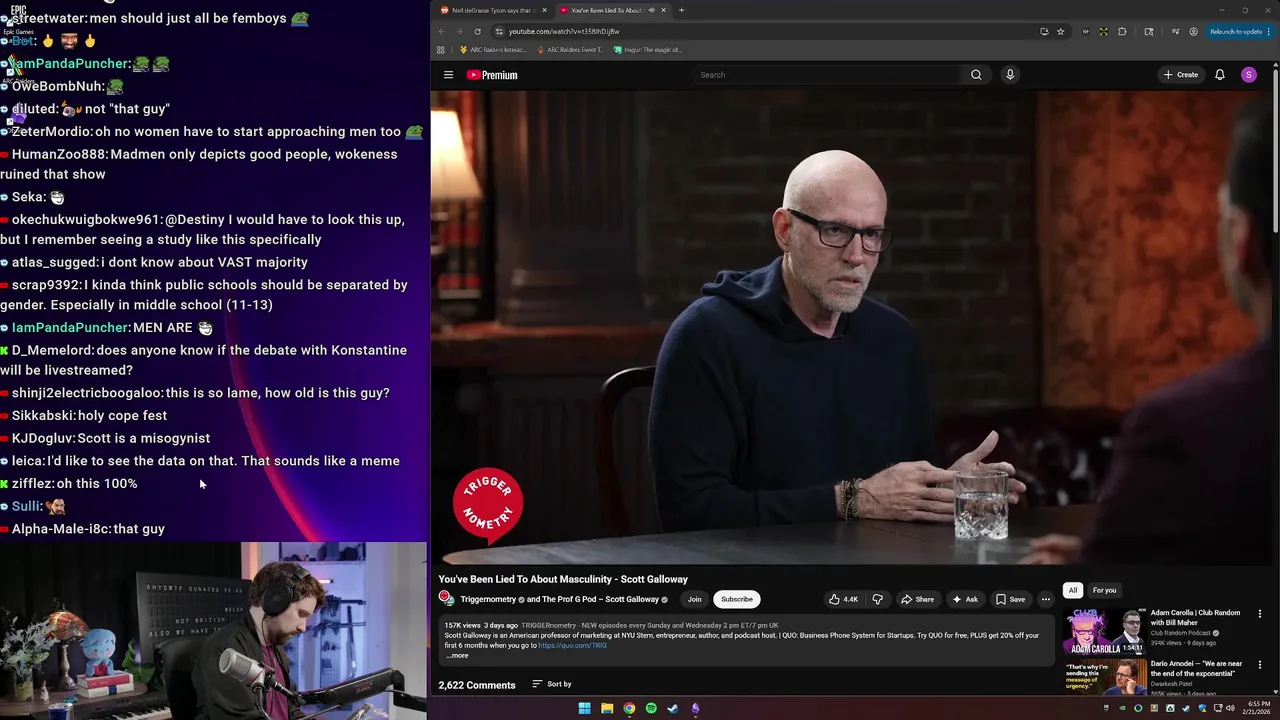The width and height of the screenshot is (1280, 720).
Task: Open a new Chrome tab
Action: click(x=681, y=10)
